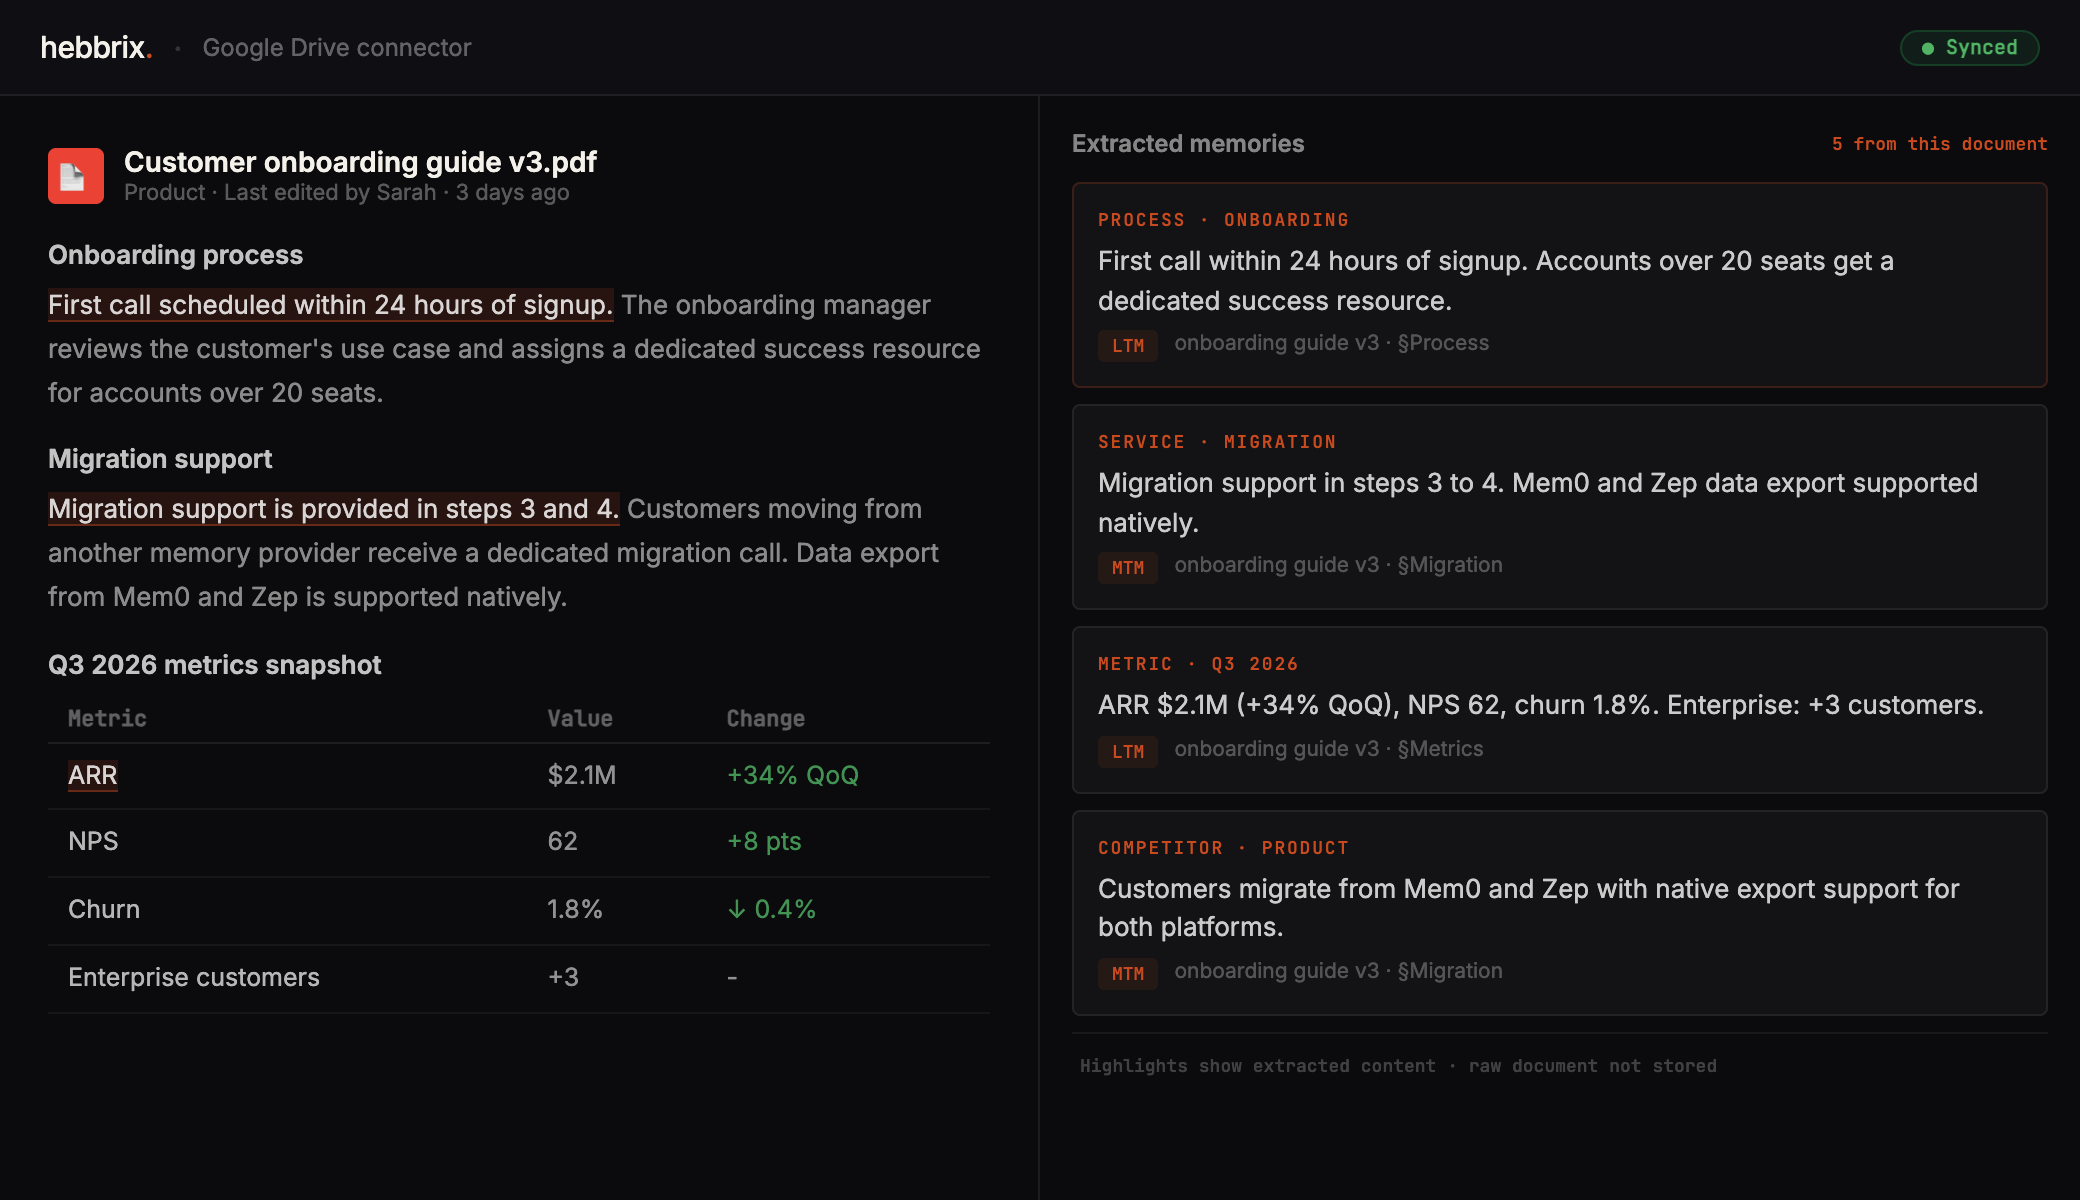This screenshot has width=2080, height=1200.
Task: Click the LTM badge on Metric card
Action: 1127,752
